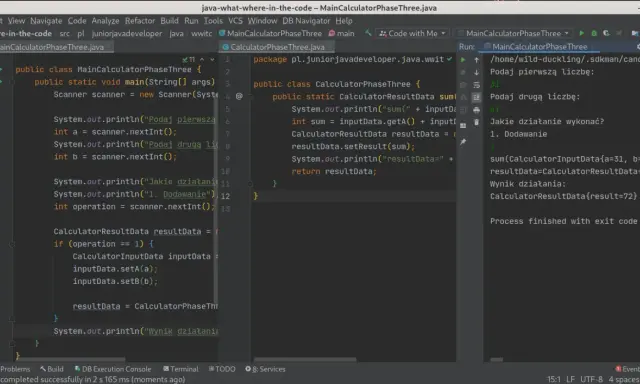The height and width of the screenshot is (384, 640).
Task: Open the DB Navigator menu
Action: [x=306, y=20]
